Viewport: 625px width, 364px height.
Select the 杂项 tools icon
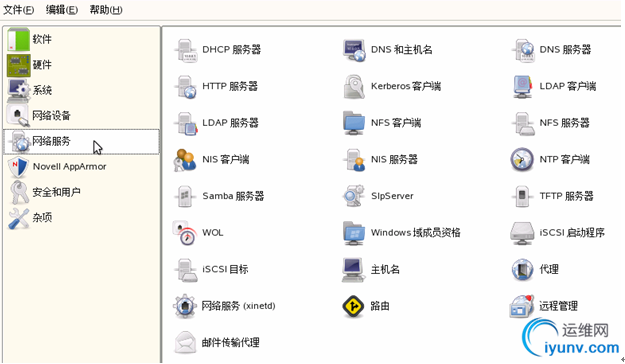pos(18,218)
